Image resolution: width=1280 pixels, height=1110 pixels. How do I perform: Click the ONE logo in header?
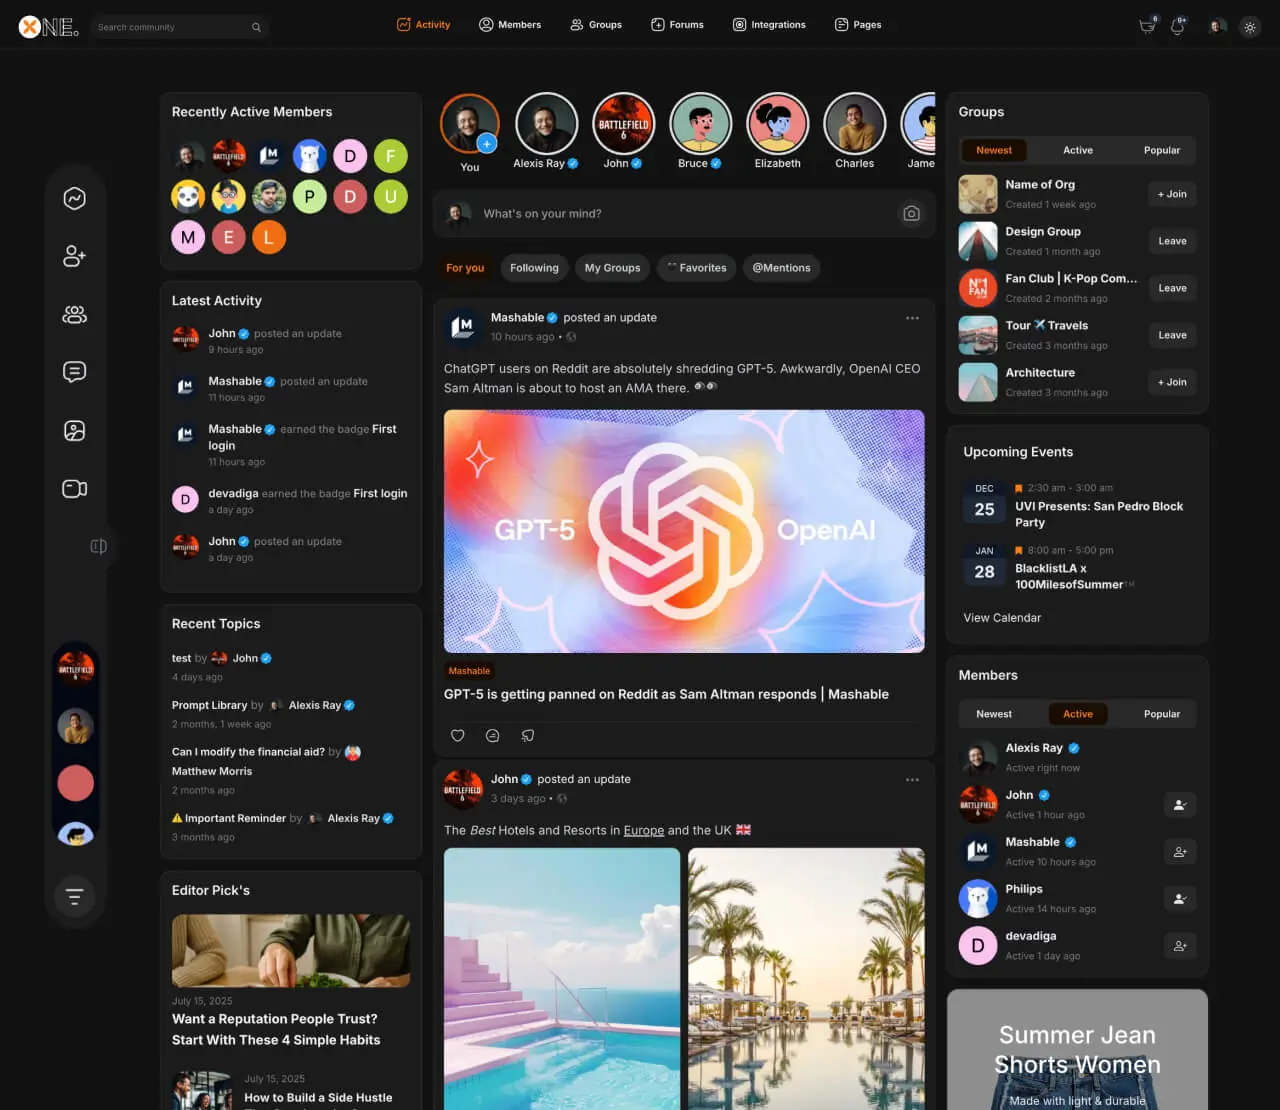[48, 27]
